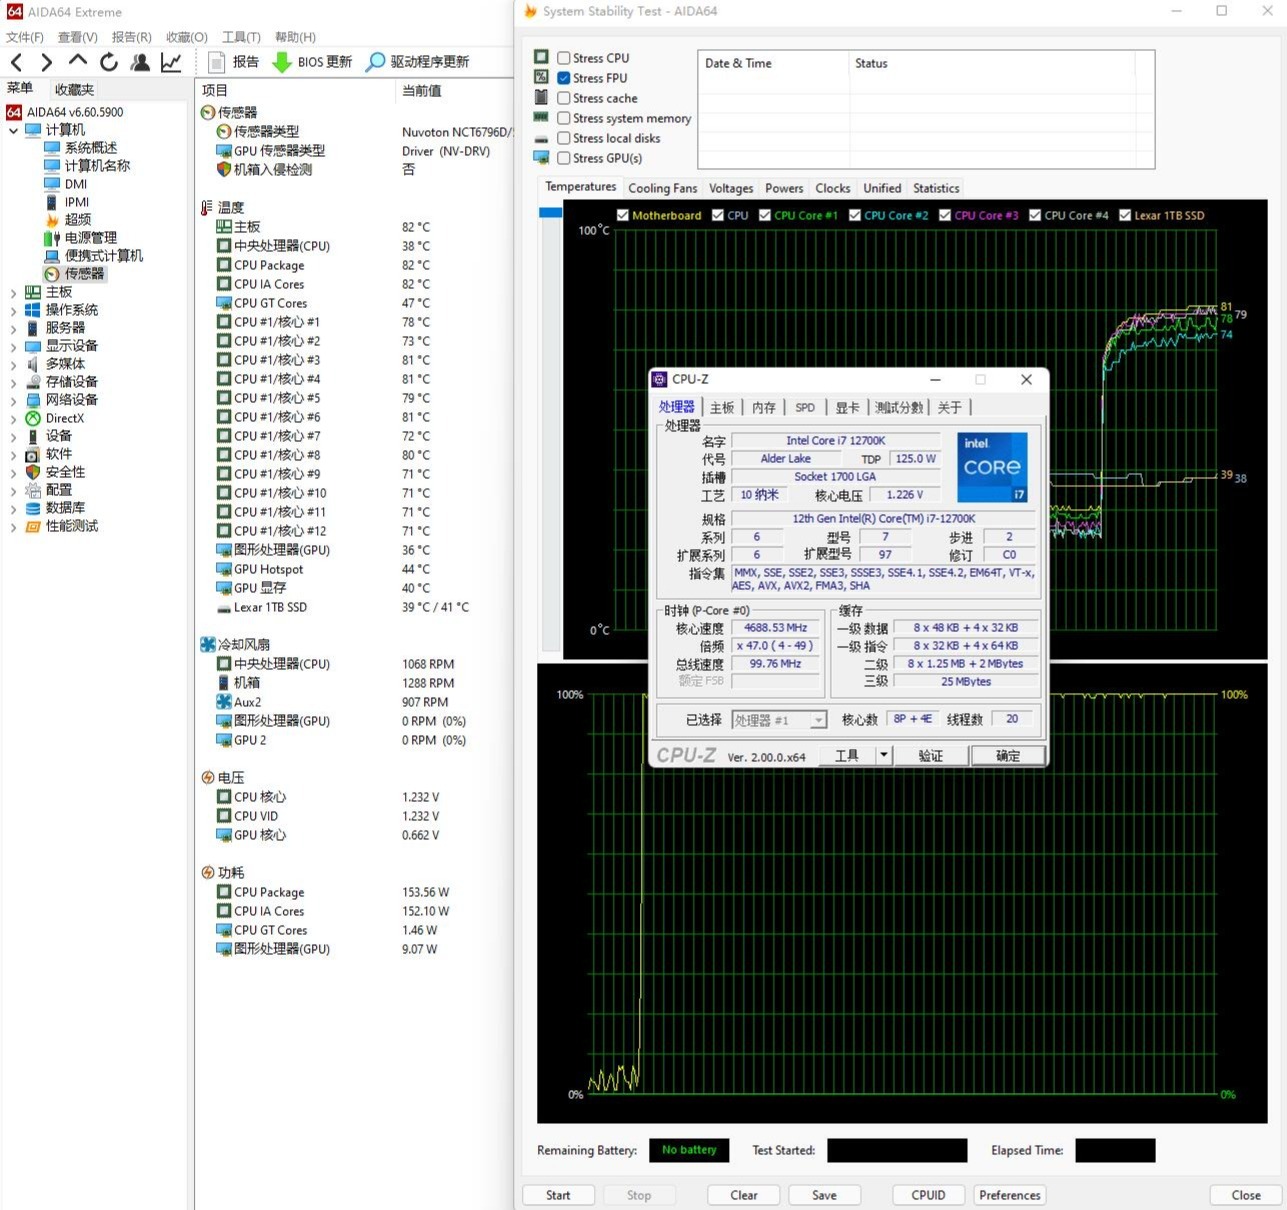Open the 工具 dropdown arrow in CPU-Z

click(884, 755)
